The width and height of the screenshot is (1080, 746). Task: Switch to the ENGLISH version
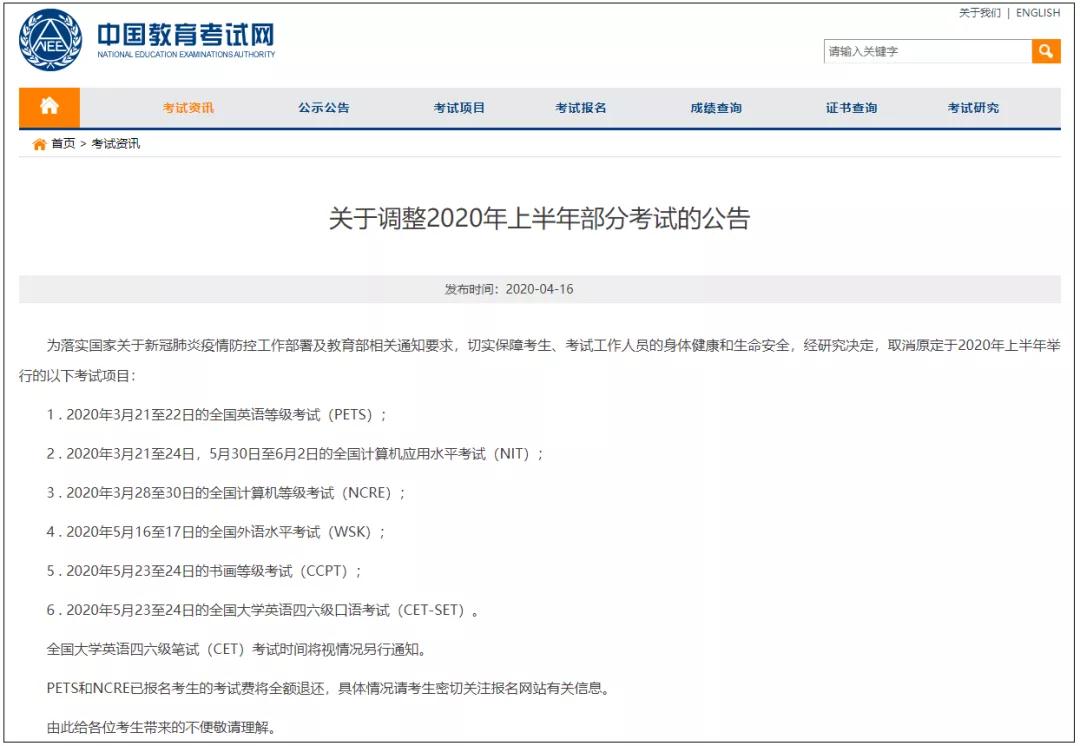pyautogui.click(x=1038, y=13)
